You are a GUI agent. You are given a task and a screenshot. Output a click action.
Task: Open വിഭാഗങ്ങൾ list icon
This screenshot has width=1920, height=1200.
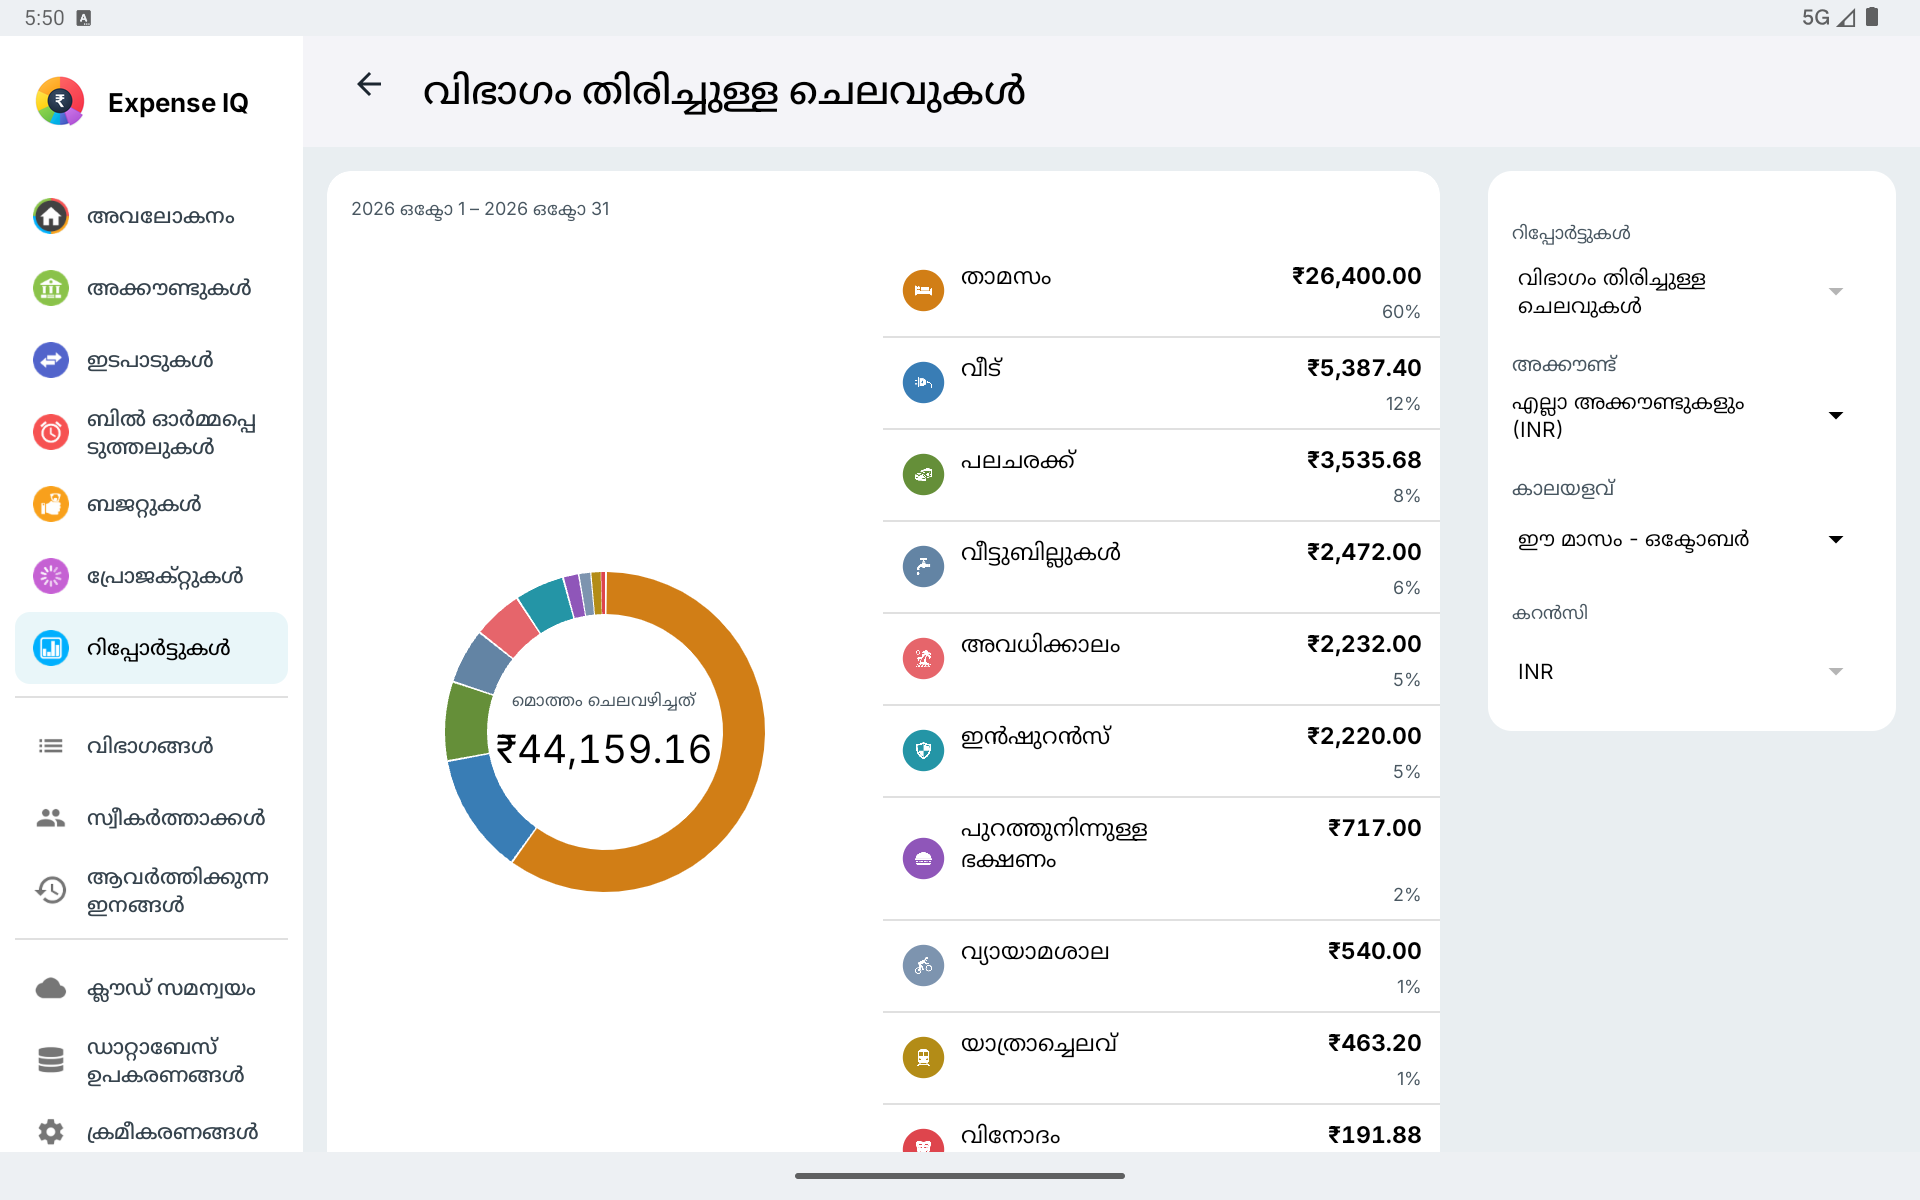click(51, 746)
